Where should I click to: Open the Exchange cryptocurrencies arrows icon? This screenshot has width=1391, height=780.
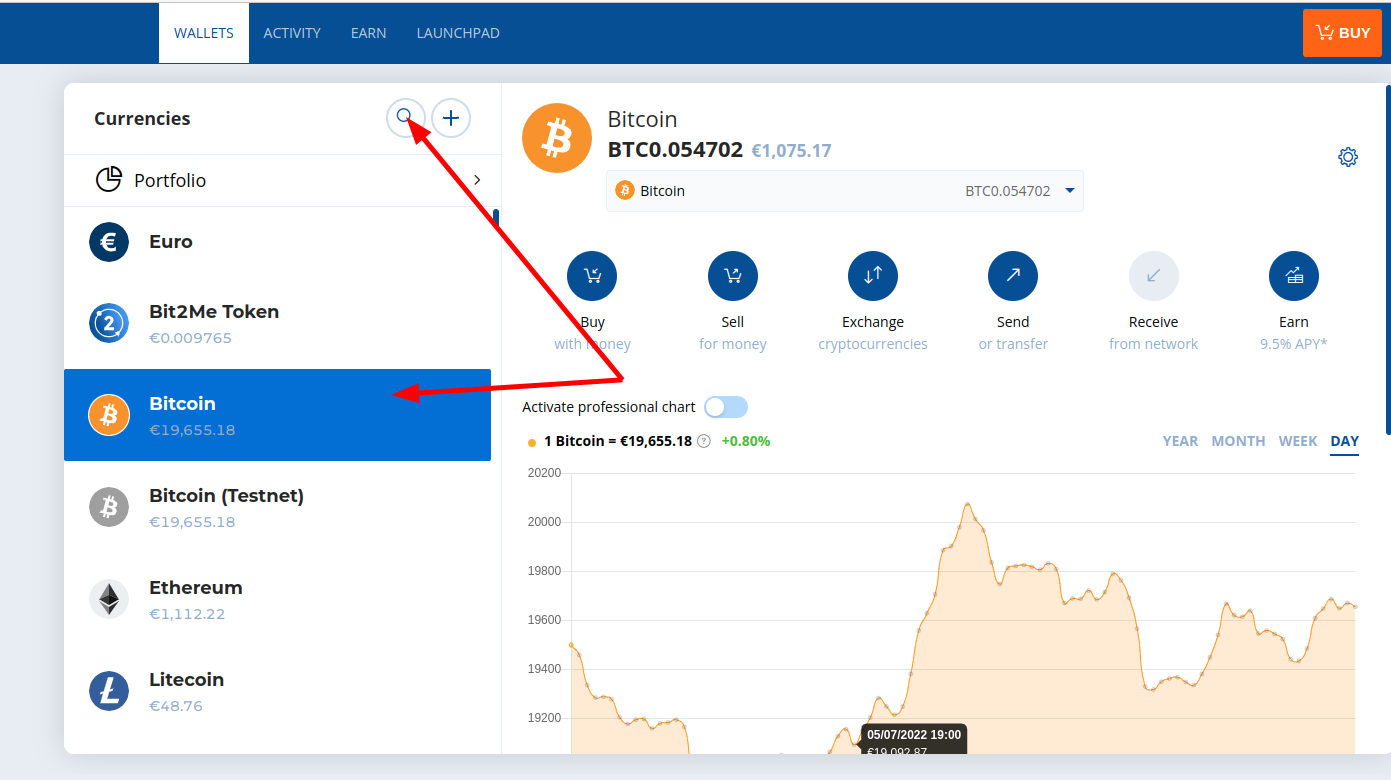pos(873,276)
